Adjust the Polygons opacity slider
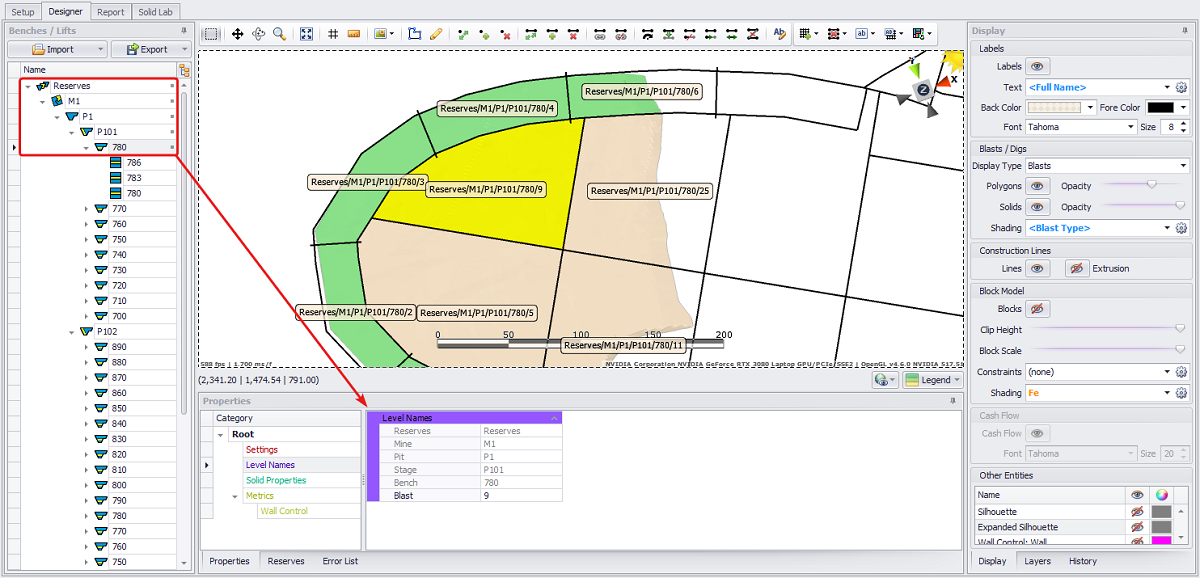This screenshot has height=578, width=1200. tap(1152, 186)
